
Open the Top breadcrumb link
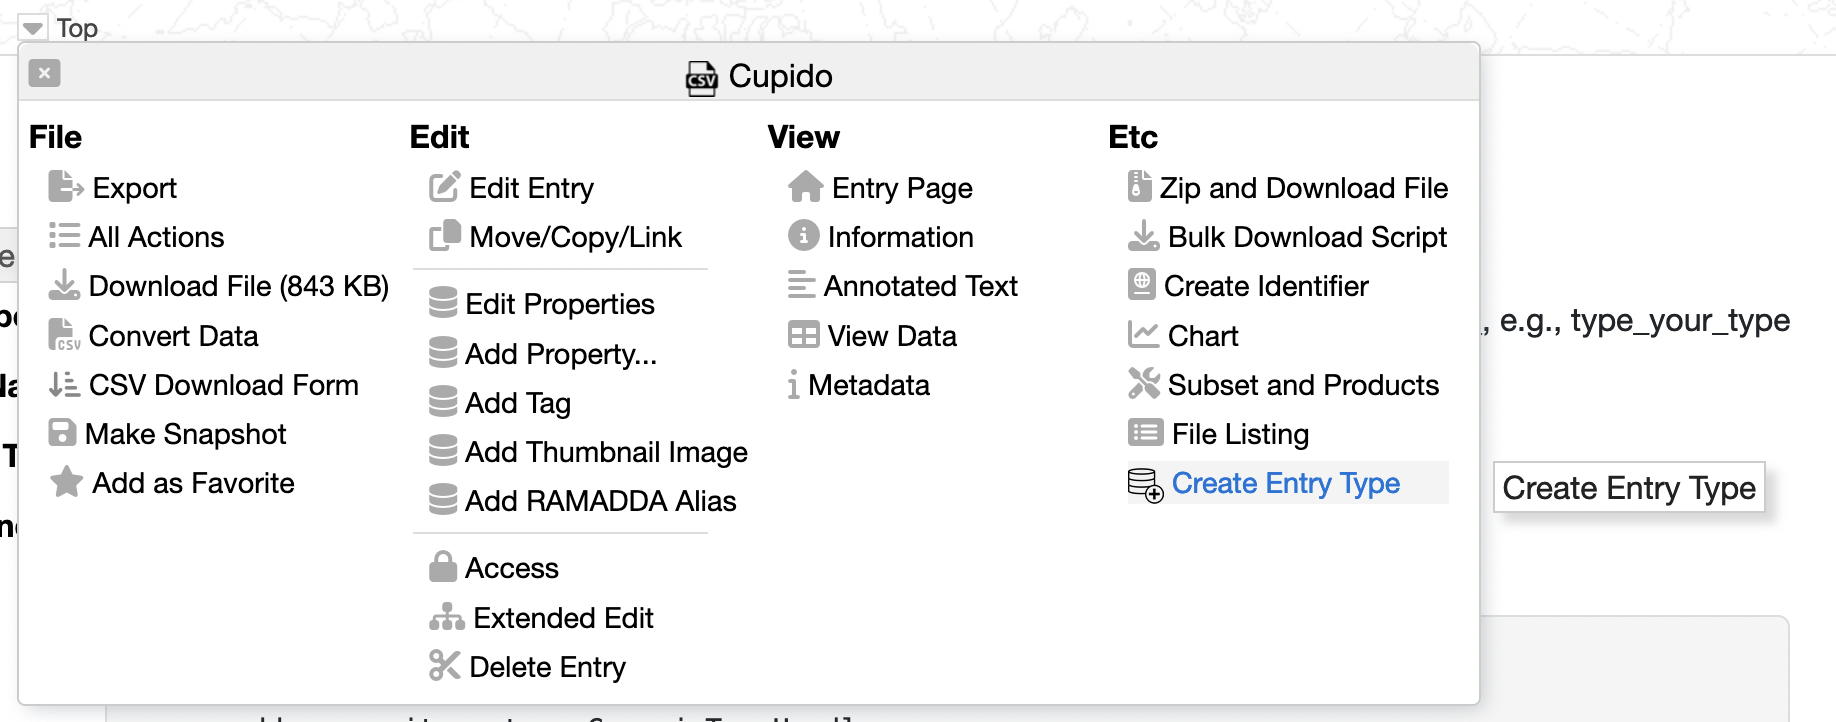click(77, 28)
